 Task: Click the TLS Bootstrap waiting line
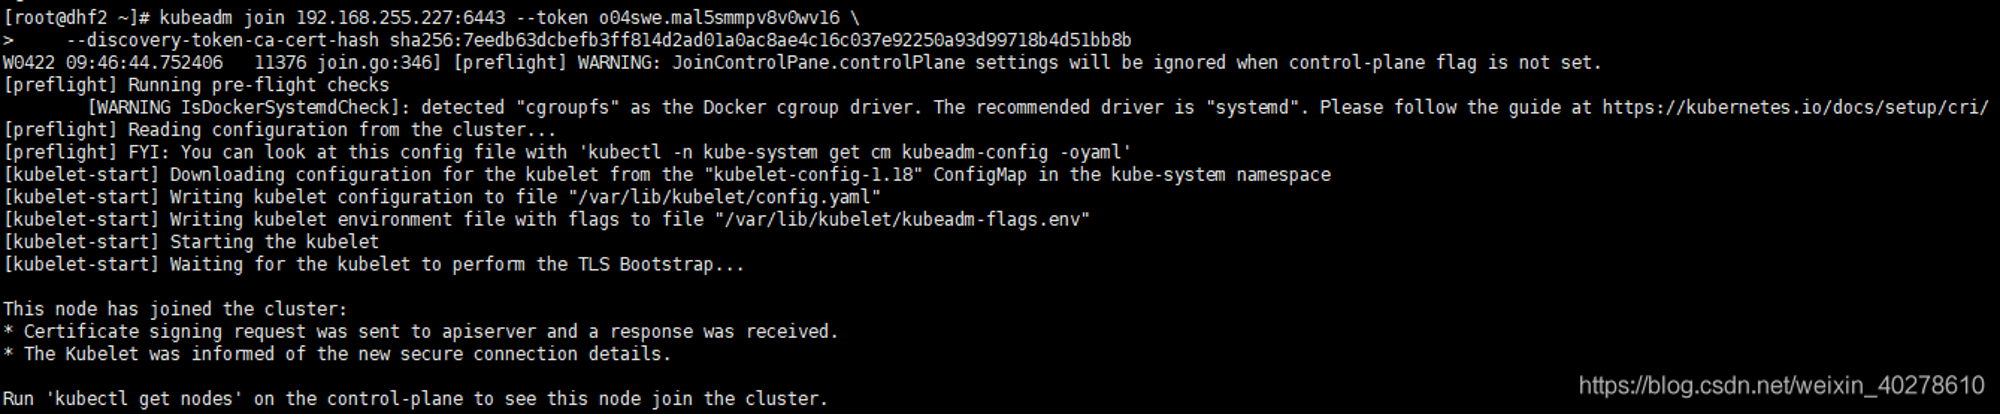pos(374,264)
